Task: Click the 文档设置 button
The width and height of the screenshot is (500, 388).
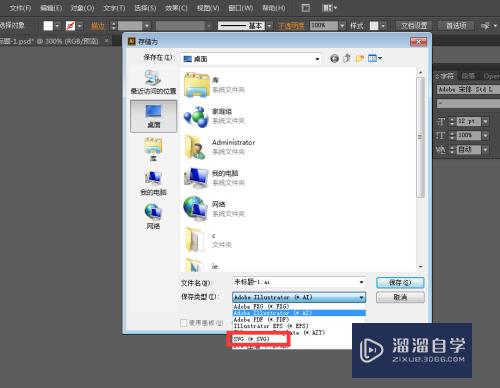Action: 414,26
